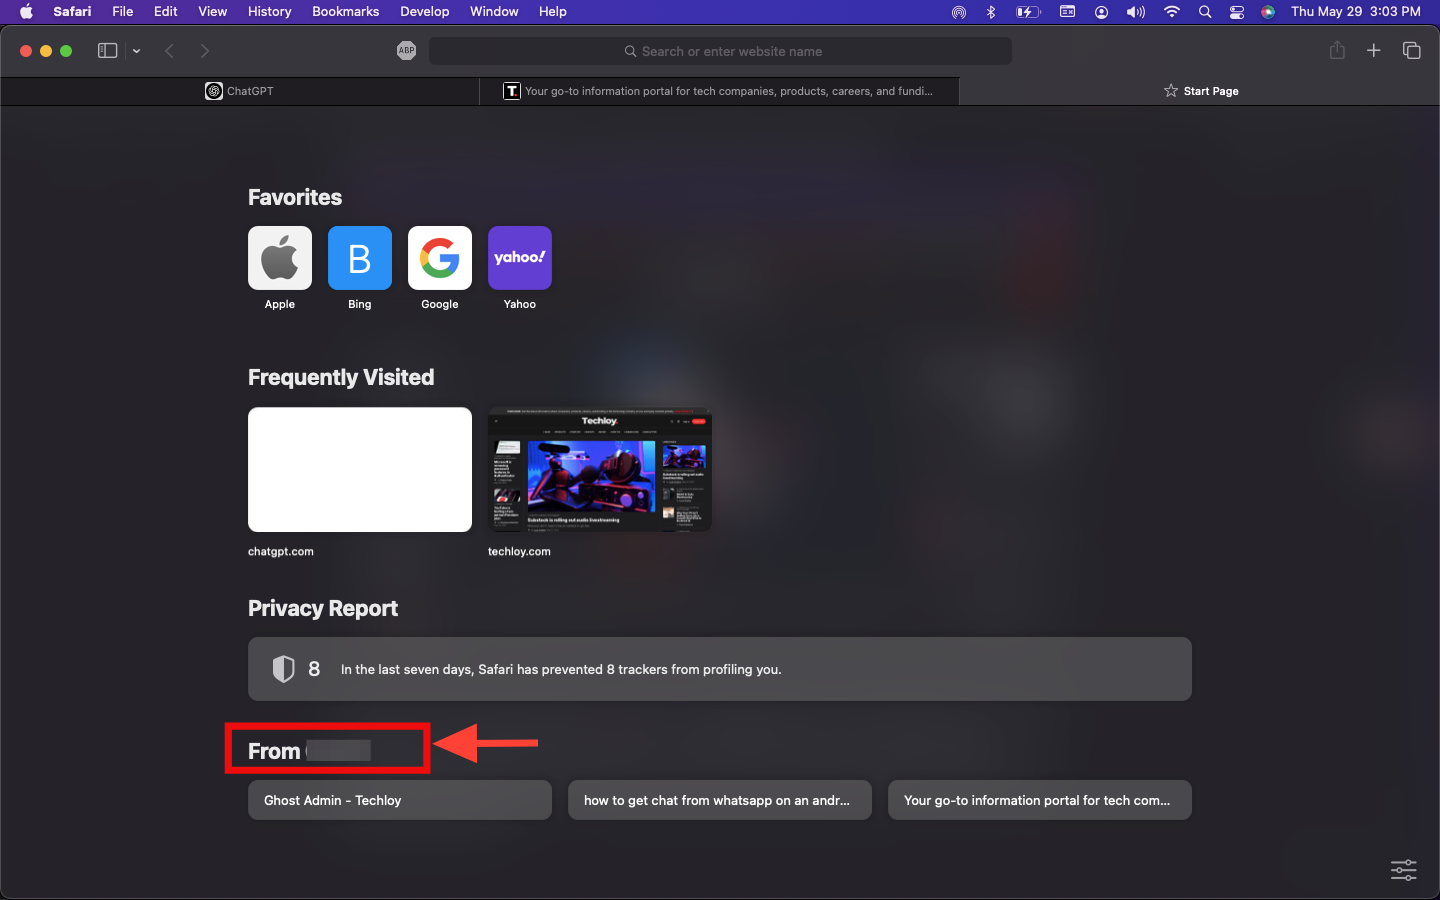Viewport: 1440px width, 900px height.
Task: Open the Apple favorite icon
Action: tap(280, 258)
